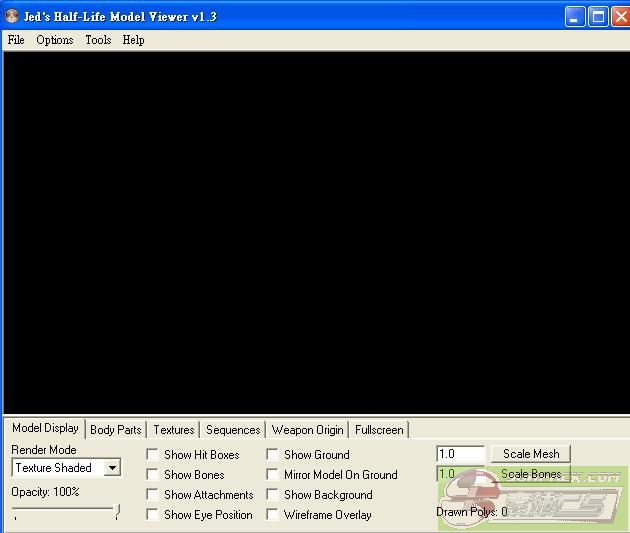The width and height of the screenshot is (630, 533).
Task: Open the File menu
Action: tap(16, 40)
